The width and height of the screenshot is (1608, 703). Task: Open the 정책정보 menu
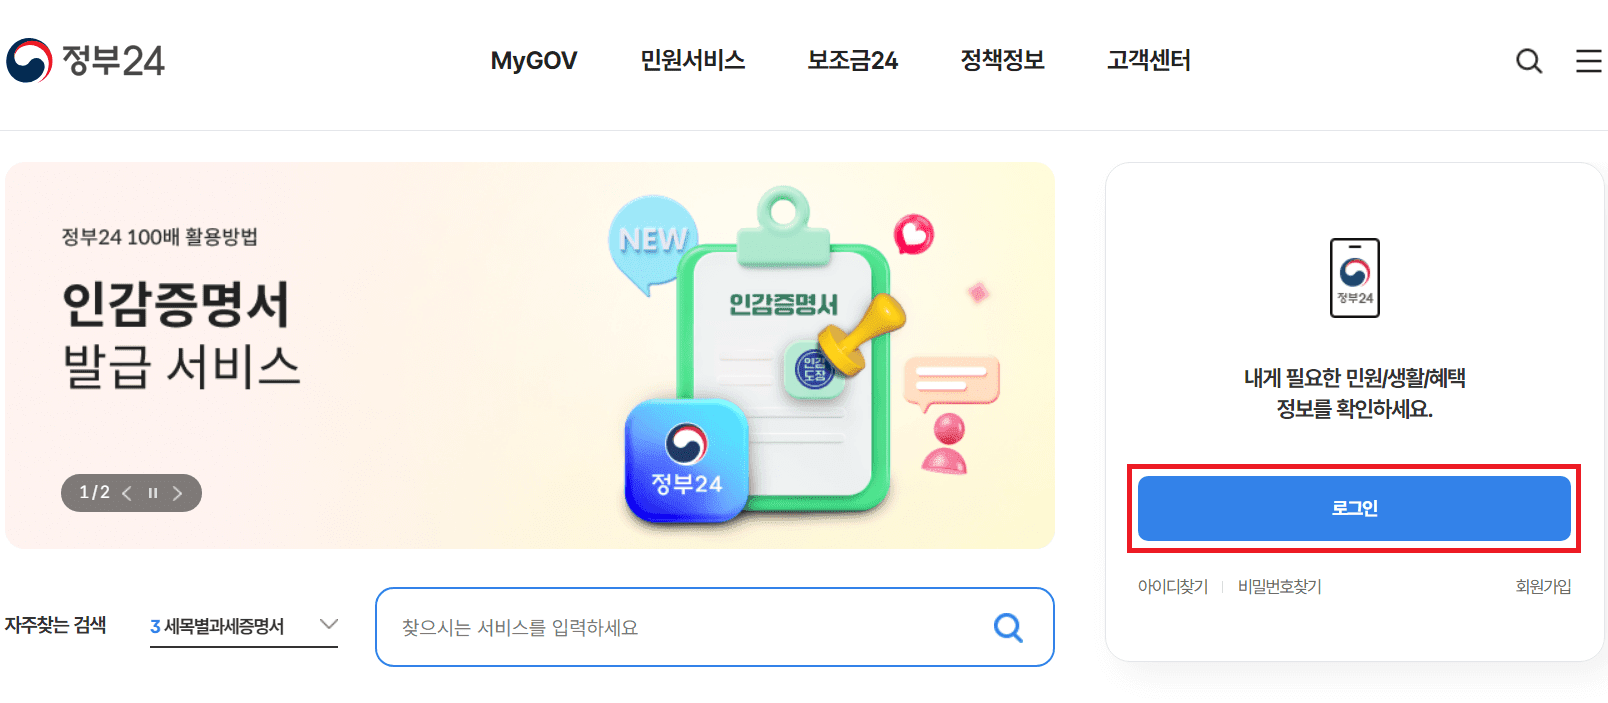point(1003,61)
